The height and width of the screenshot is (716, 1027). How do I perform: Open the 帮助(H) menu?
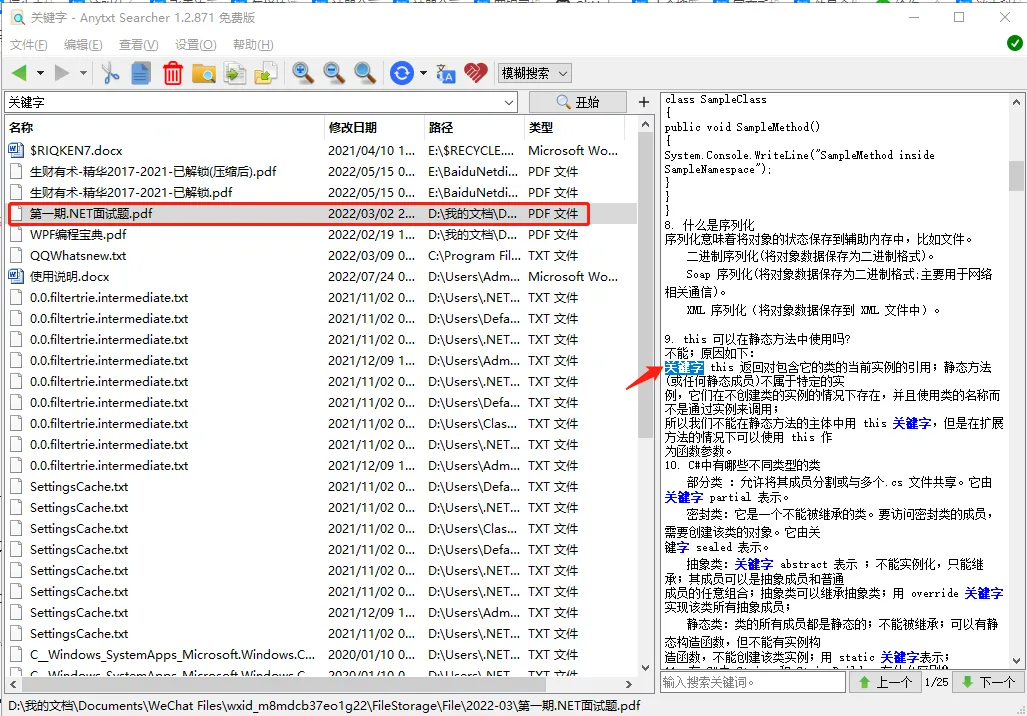tap(253, 45)
